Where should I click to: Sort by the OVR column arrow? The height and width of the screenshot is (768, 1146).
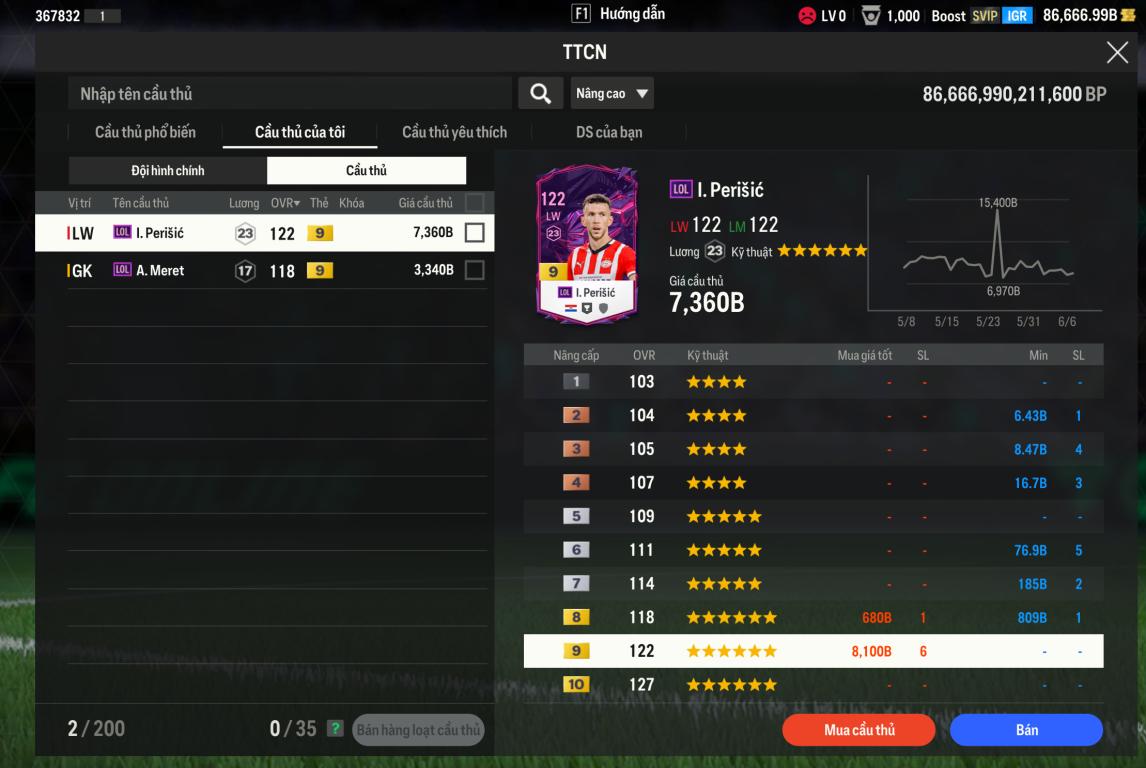tap(297, 203)
